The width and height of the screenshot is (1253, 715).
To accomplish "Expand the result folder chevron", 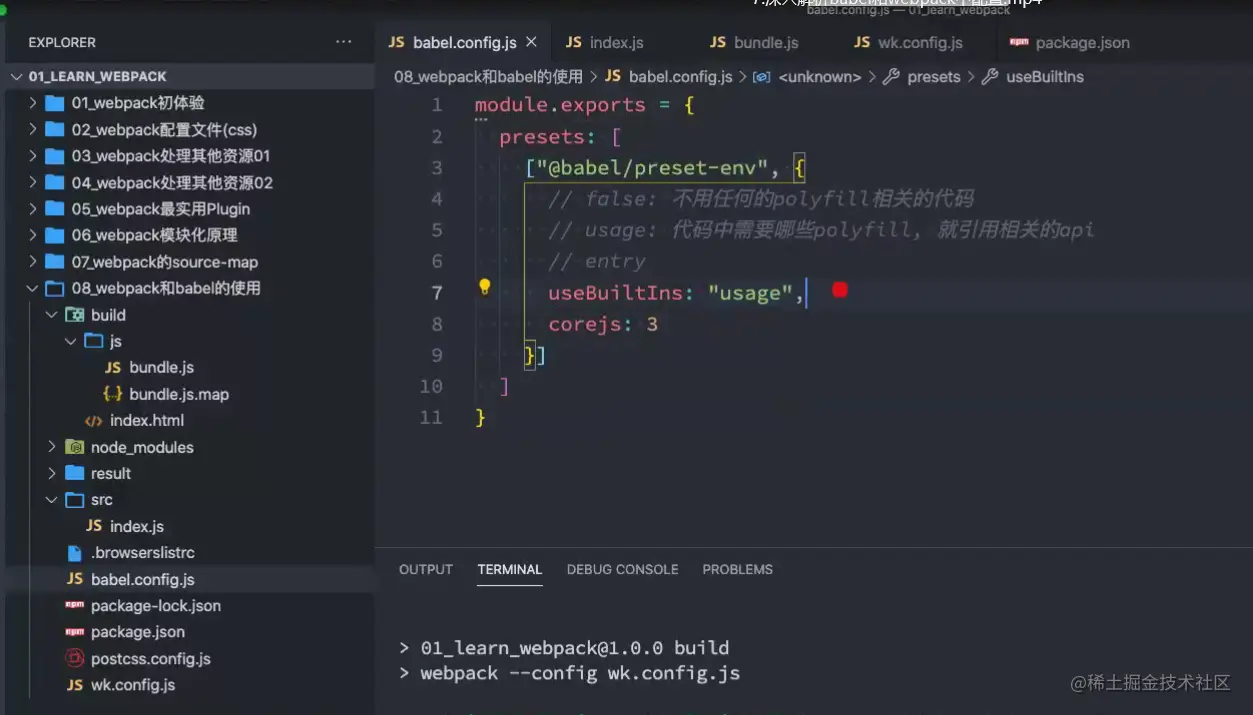I will [52, 473].
